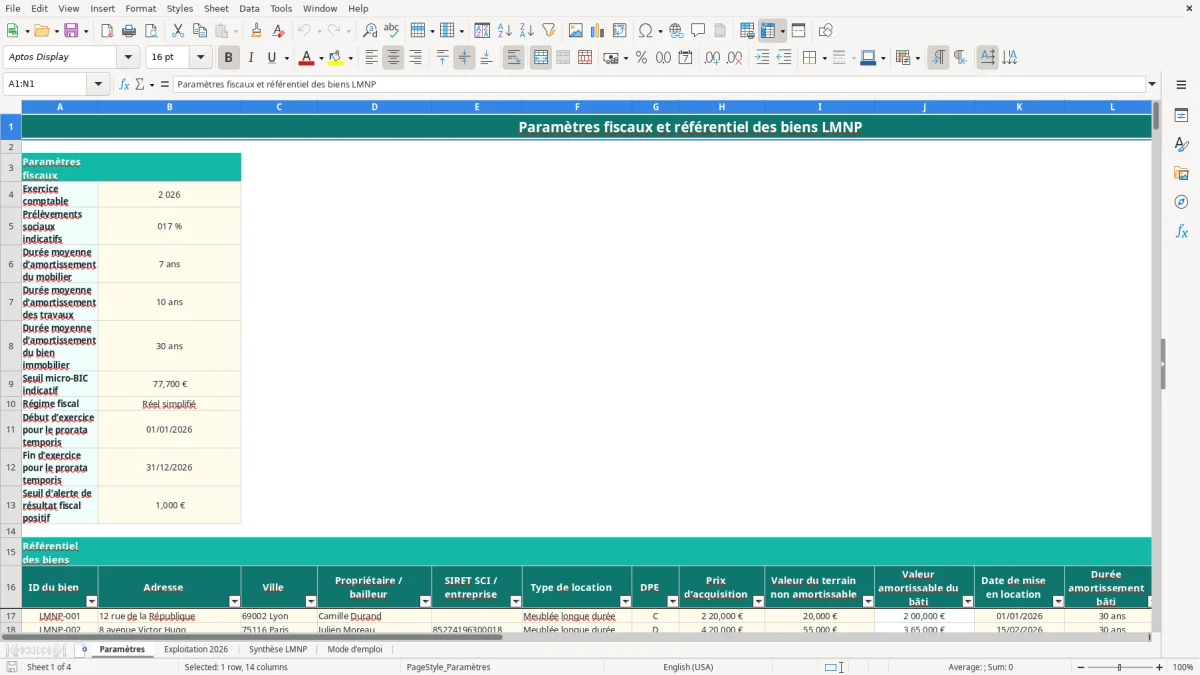Add a decimal place
The image size is (1200, 675).
click(x=713, y=58)
